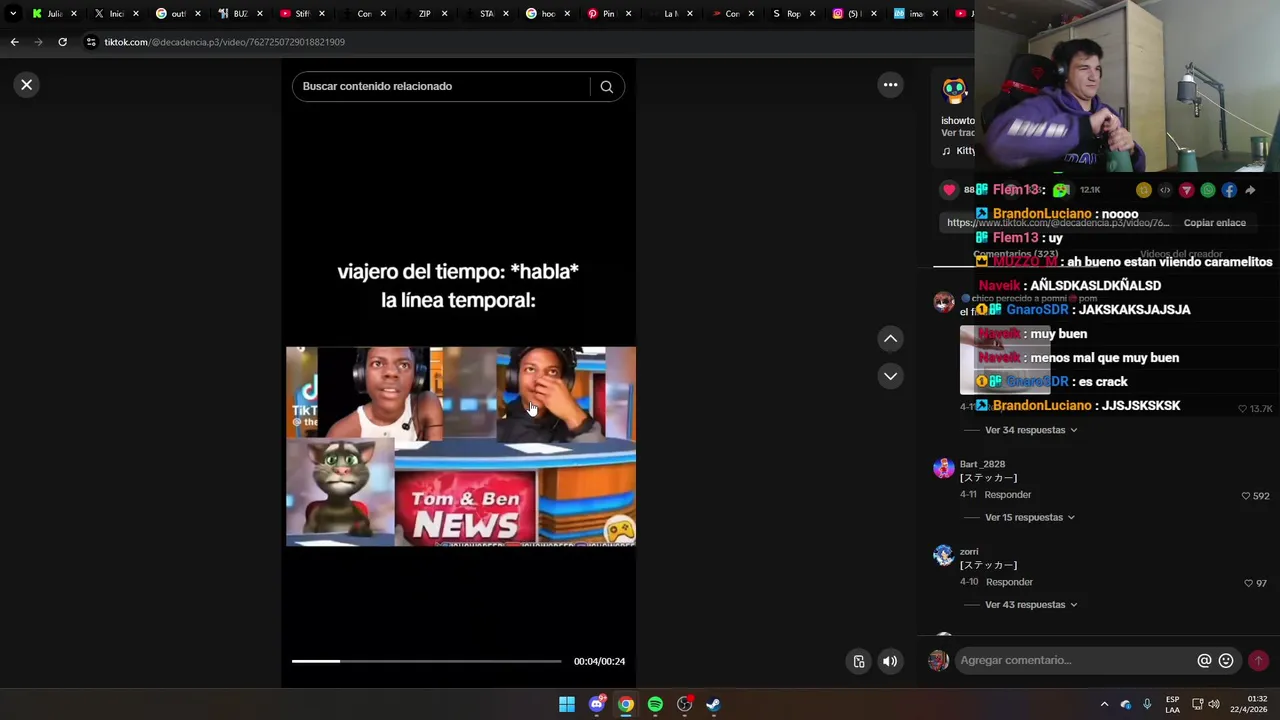Expand Ver 15 respuestas
Viewport: 1280px width, 720px height.
click(x=1029, y=518)
